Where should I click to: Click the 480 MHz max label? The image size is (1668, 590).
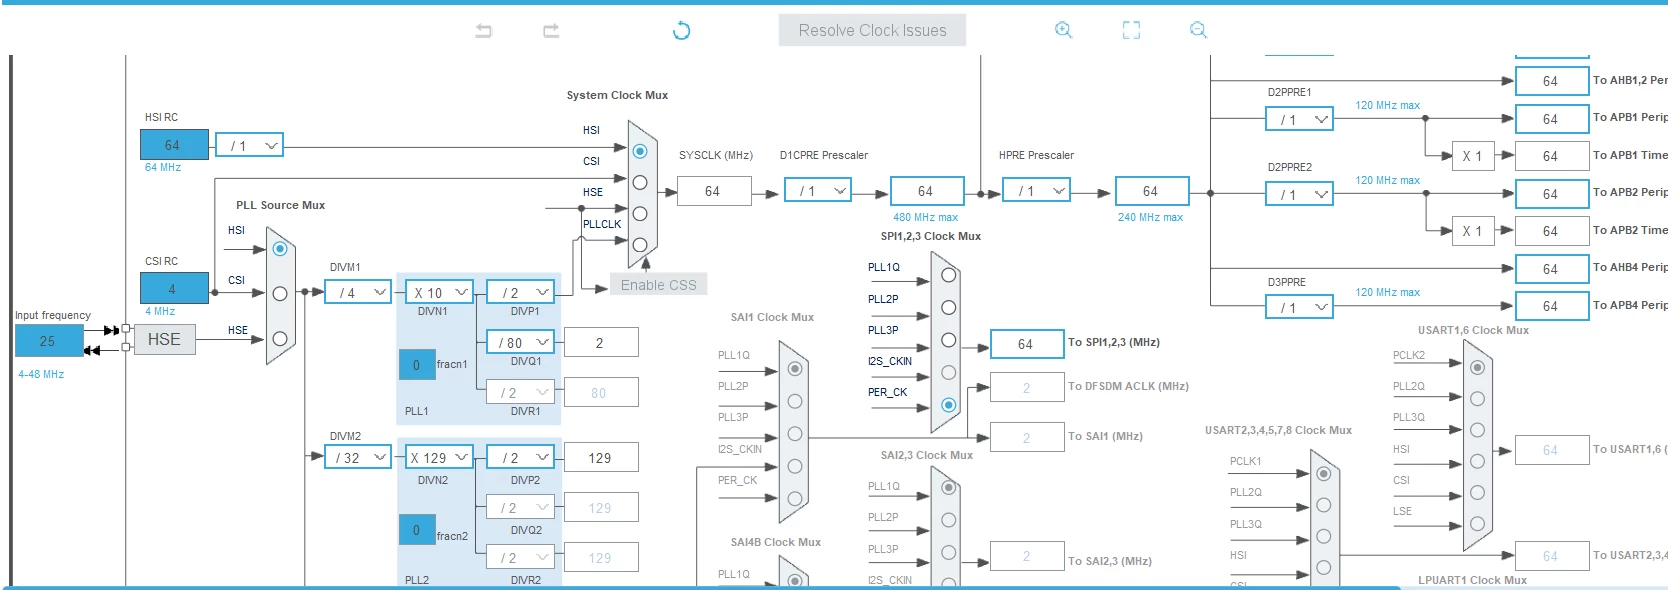(925, 217)
